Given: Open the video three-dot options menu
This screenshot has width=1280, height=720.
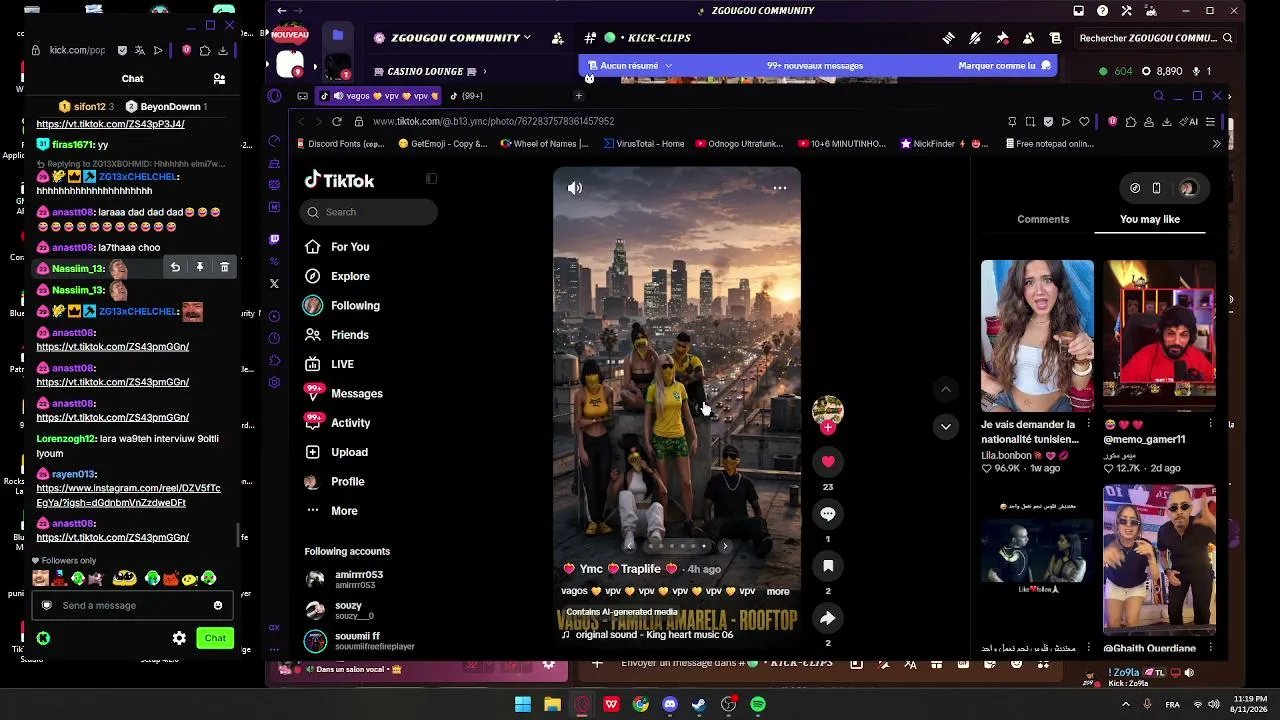Looking at the screenshot, I should 780,188.
